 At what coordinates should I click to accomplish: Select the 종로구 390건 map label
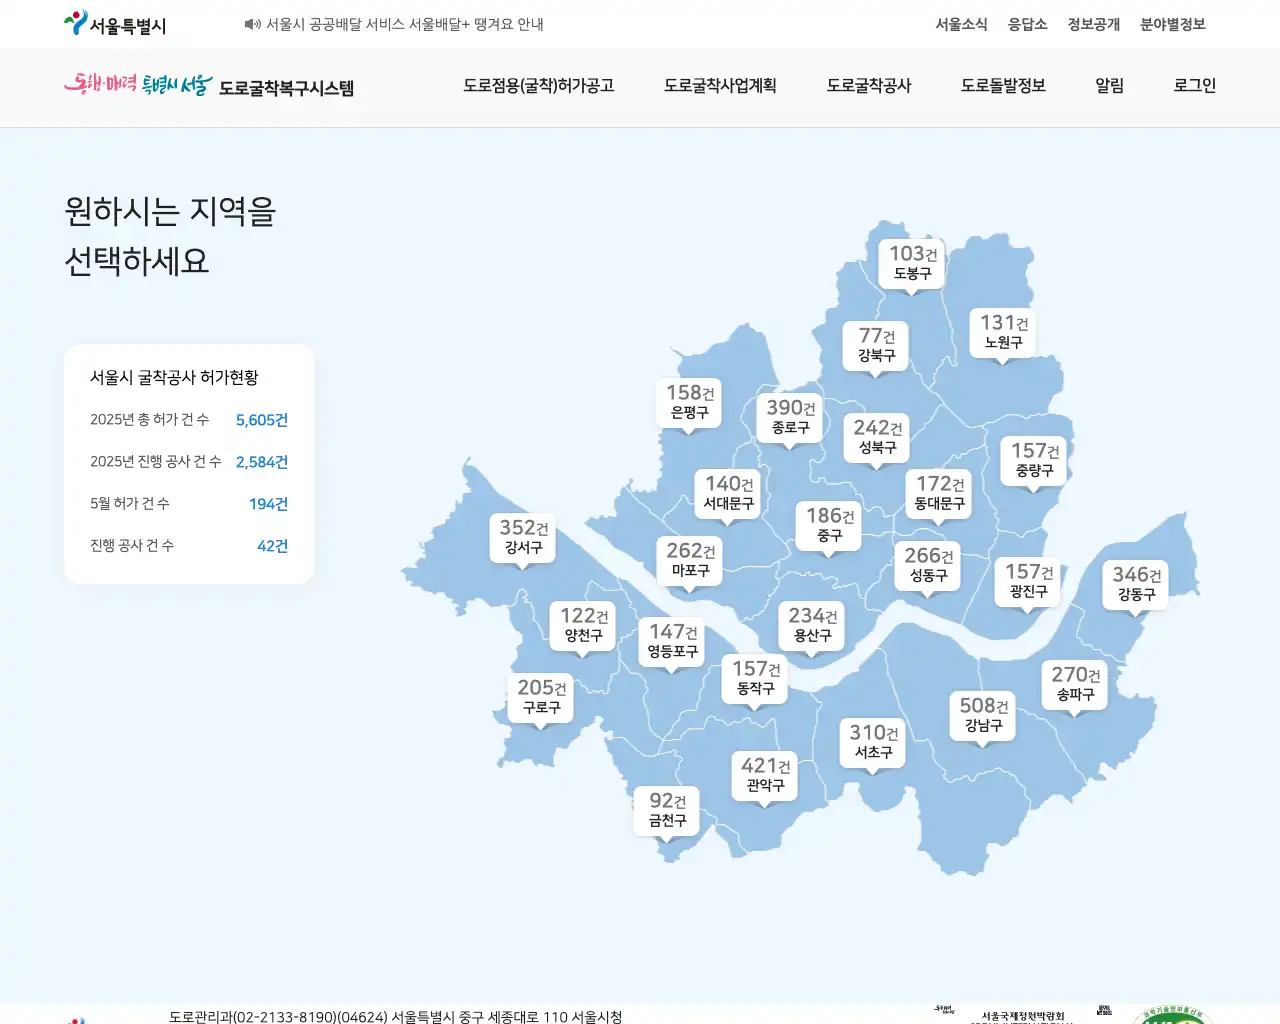[x=790, y=417]
